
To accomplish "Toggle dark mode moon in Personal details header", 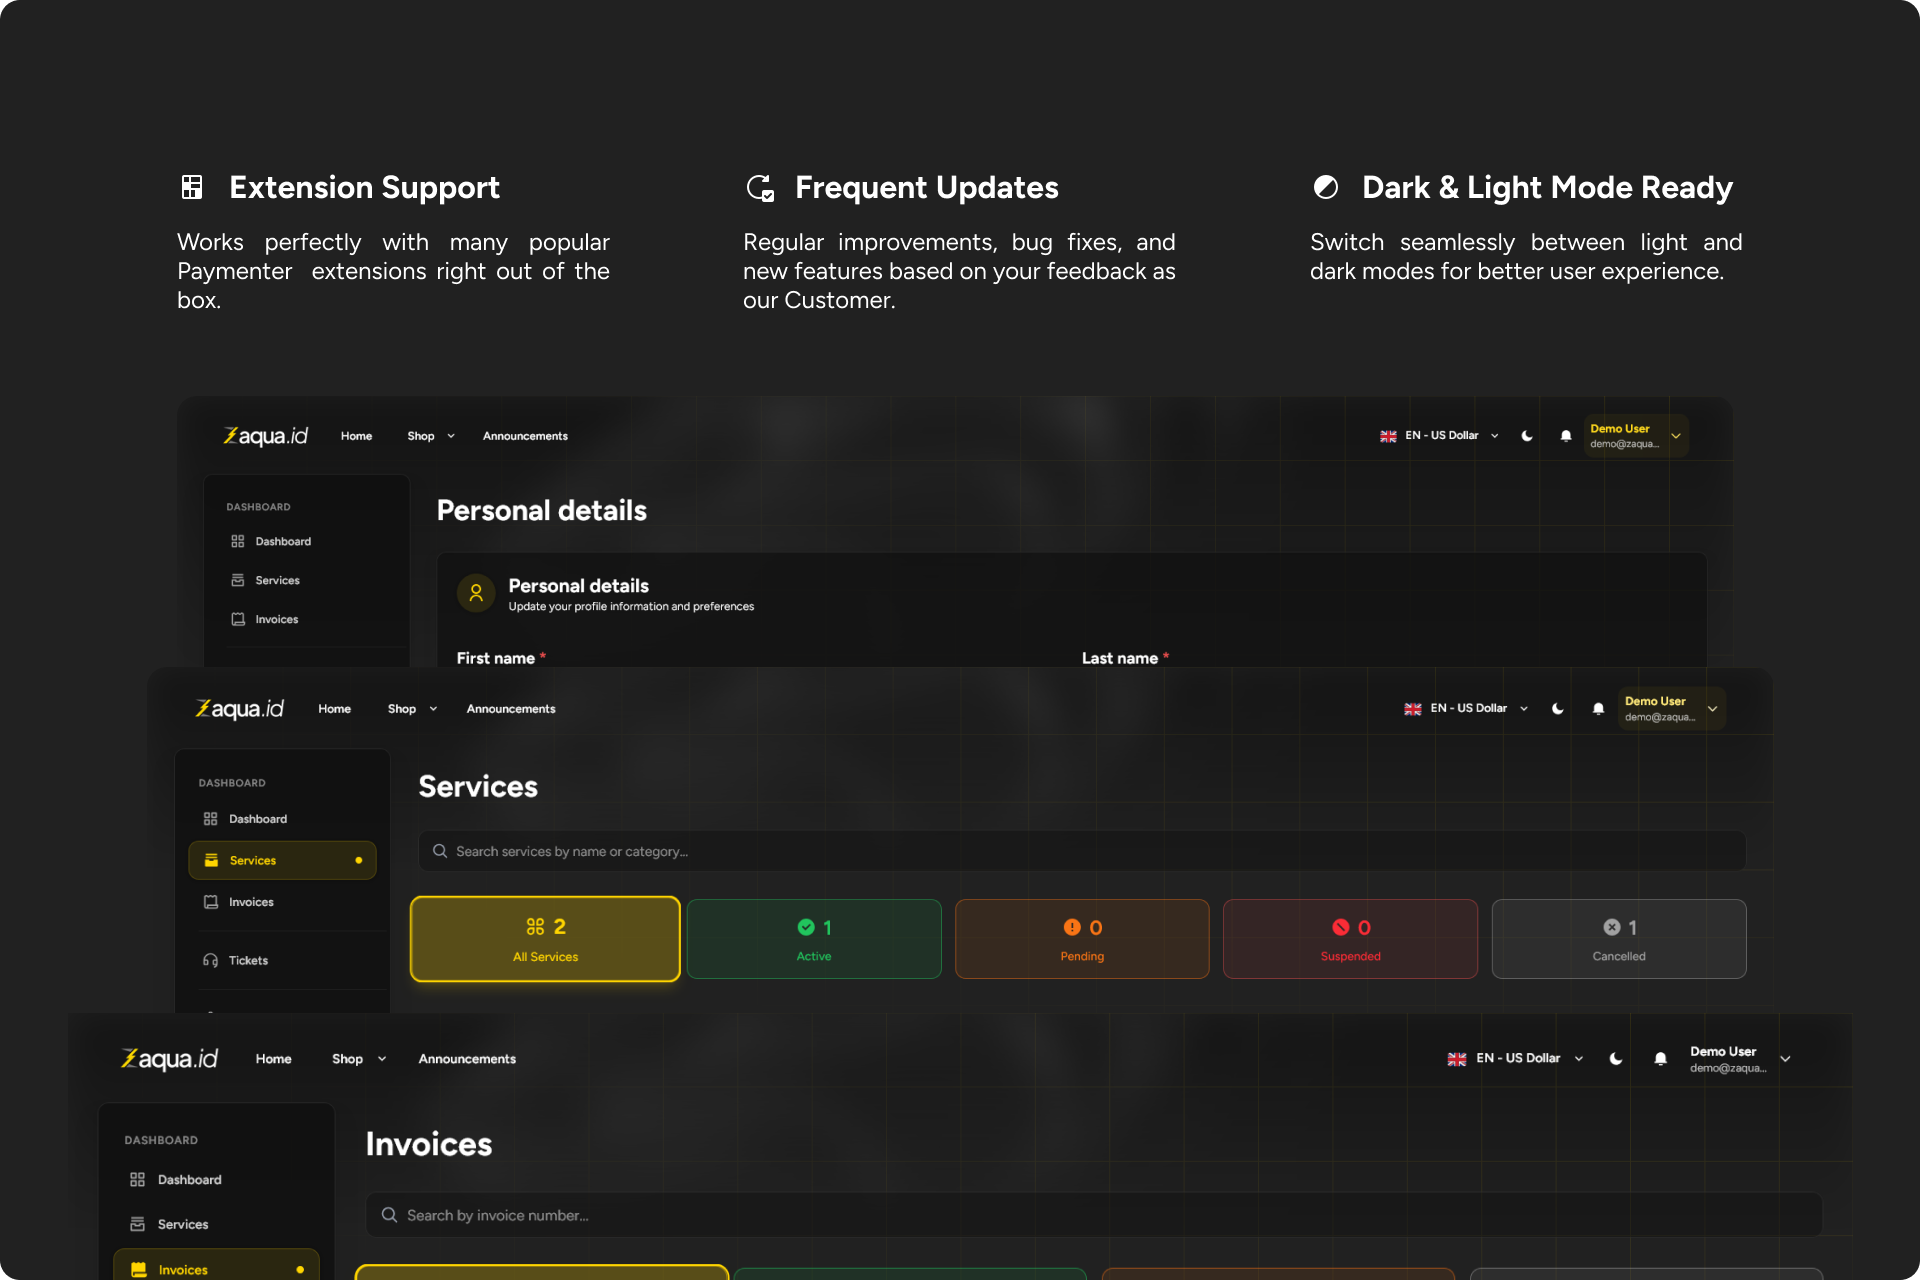I will click(x=1527, y=436).
